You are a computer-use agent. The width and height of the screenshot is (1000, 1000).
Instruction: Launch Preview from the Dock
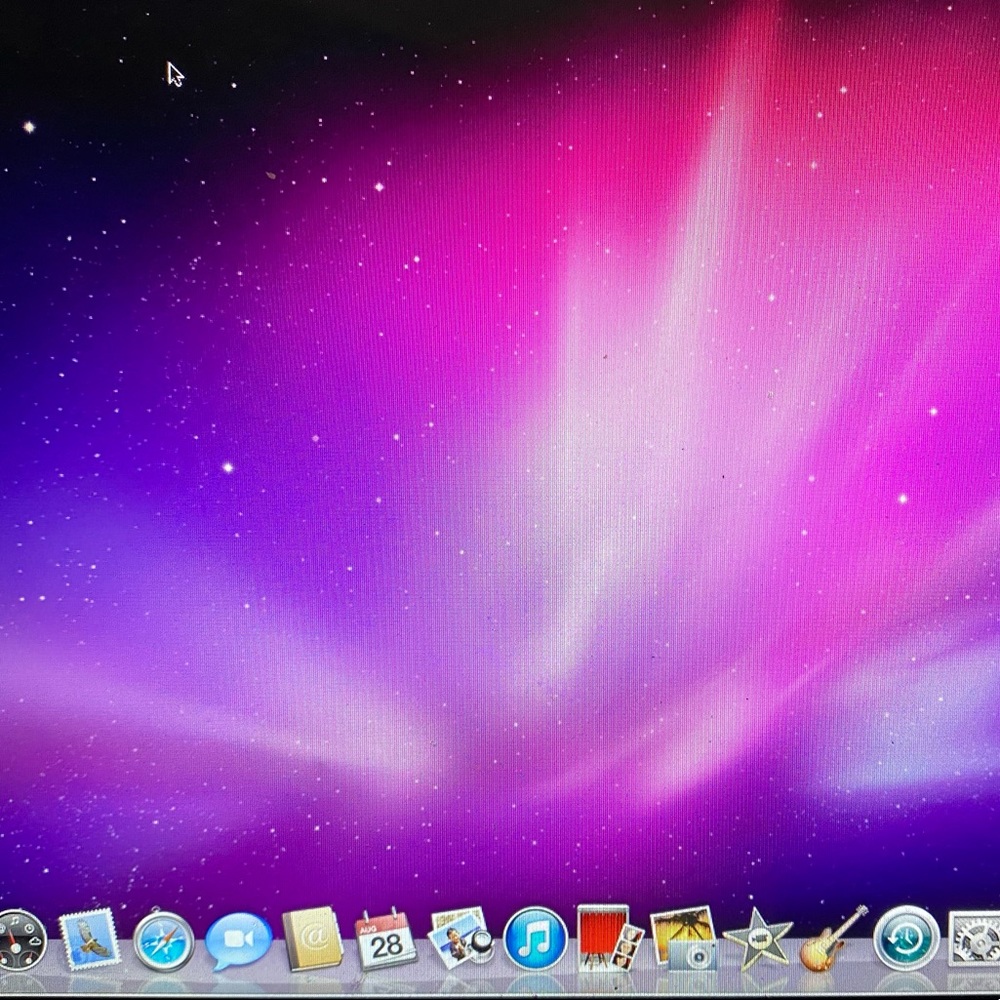pos(458,940)
